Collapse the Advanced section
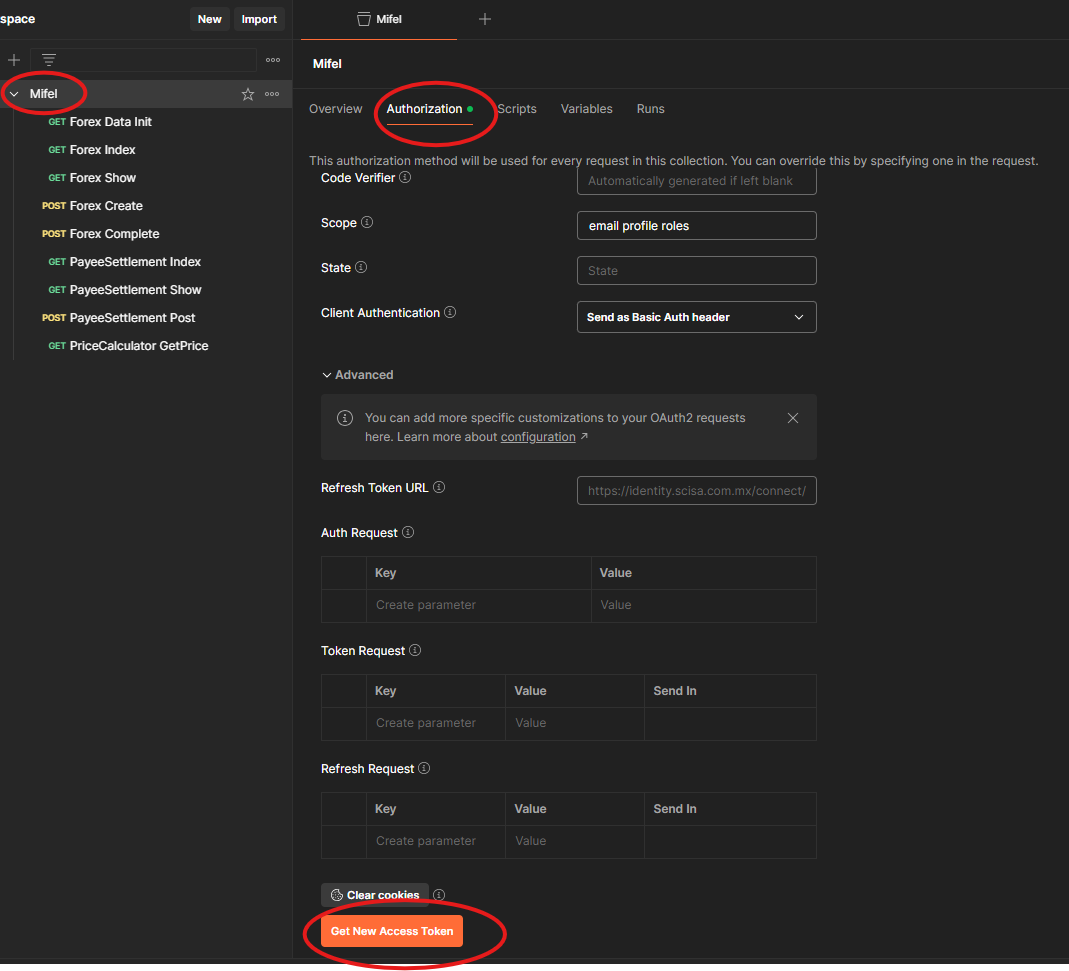Screen dimensions: 1069x971 (x=357, y=375)
